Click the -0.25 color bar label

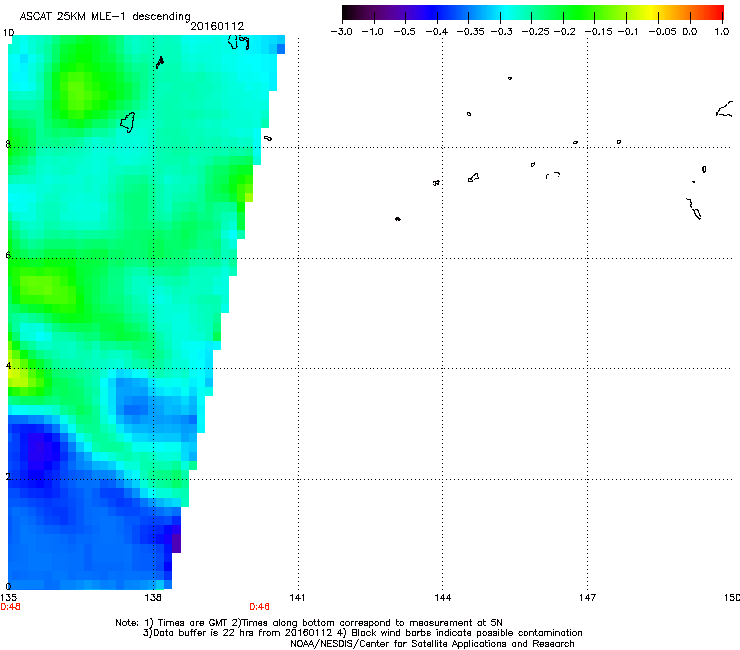click(536, 32)
